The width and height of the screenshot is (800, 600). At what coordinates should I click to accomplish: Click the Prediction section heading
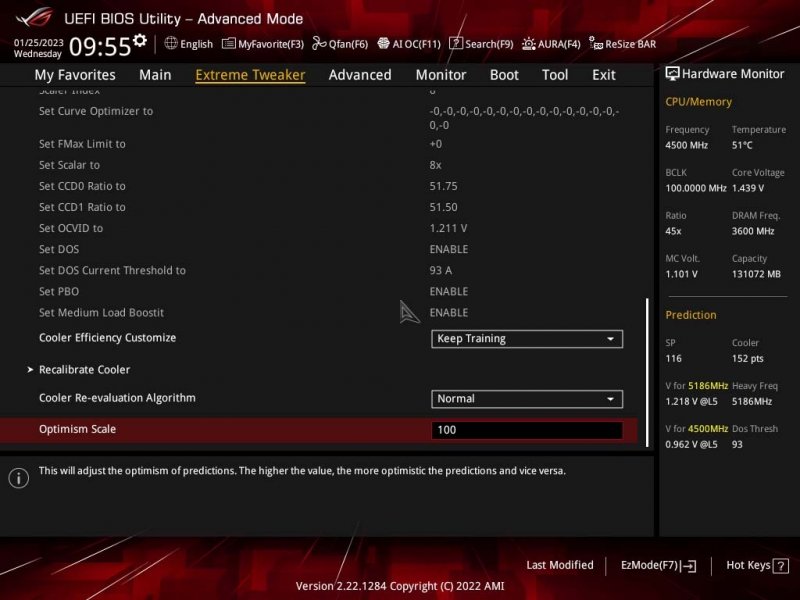click(x=691, y=315)
